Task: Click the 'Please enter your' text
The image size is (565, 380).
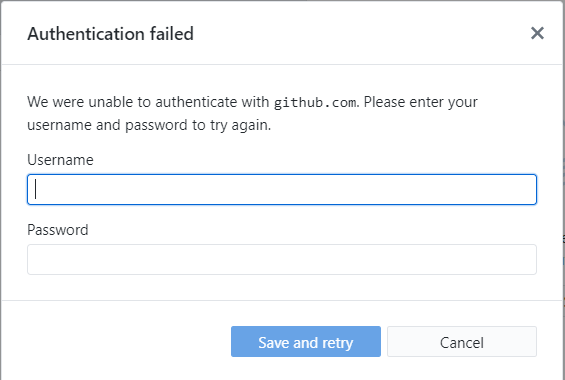Action: click(421, 102)
